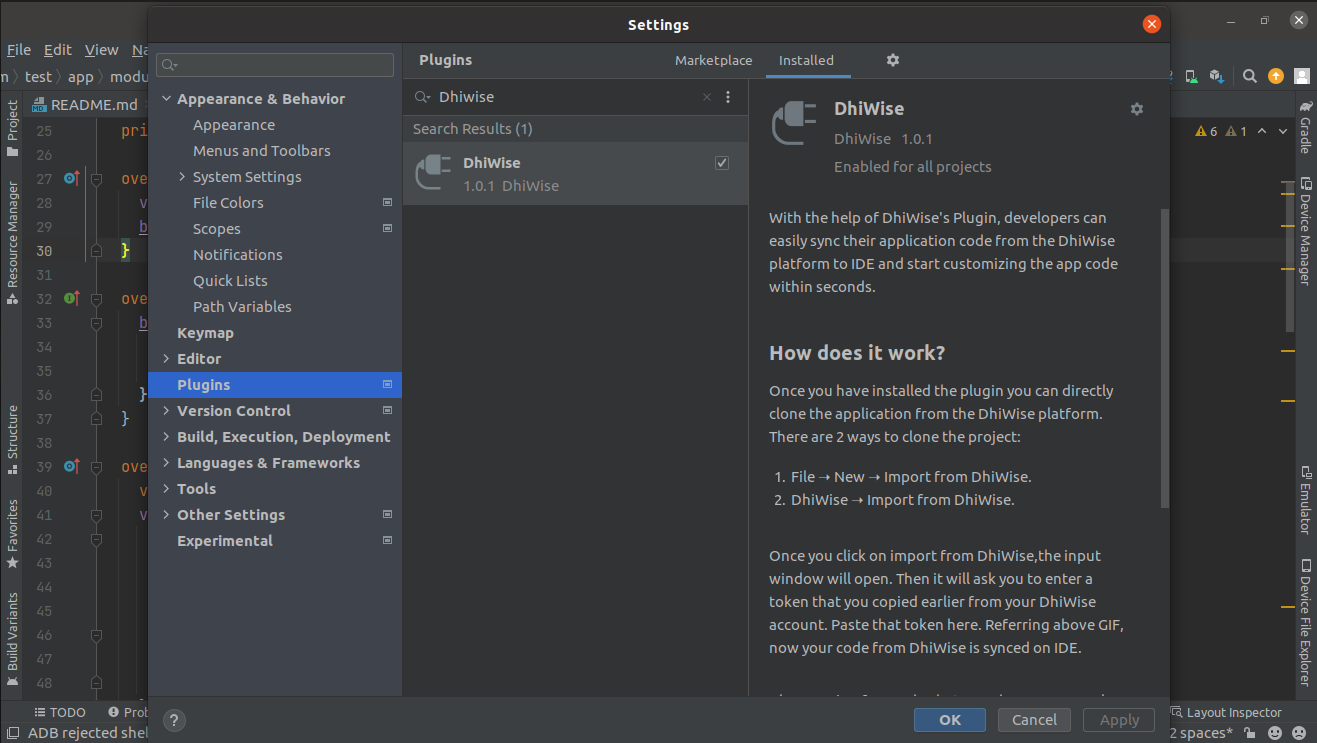Image resolution: width=1317 pixels, height=743 pixels.
Task: Click the orange update arrow icon in toolbar
Action: point(1275,76)
